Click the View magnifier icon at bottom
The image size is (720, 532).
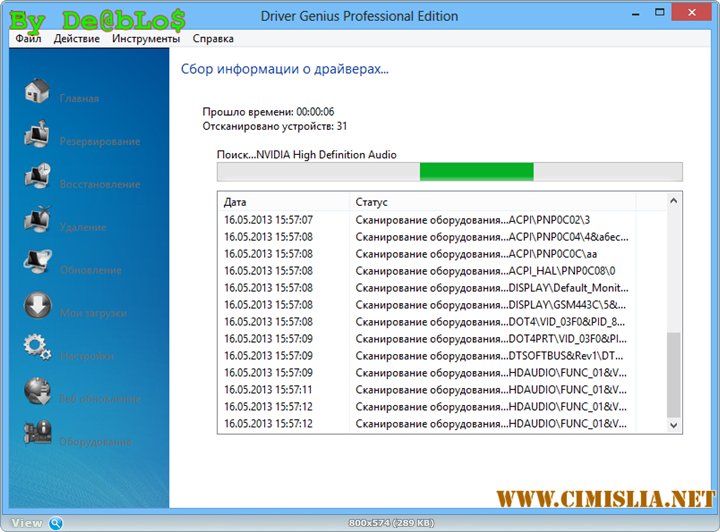pyautogui.click(x=56, y=523)
